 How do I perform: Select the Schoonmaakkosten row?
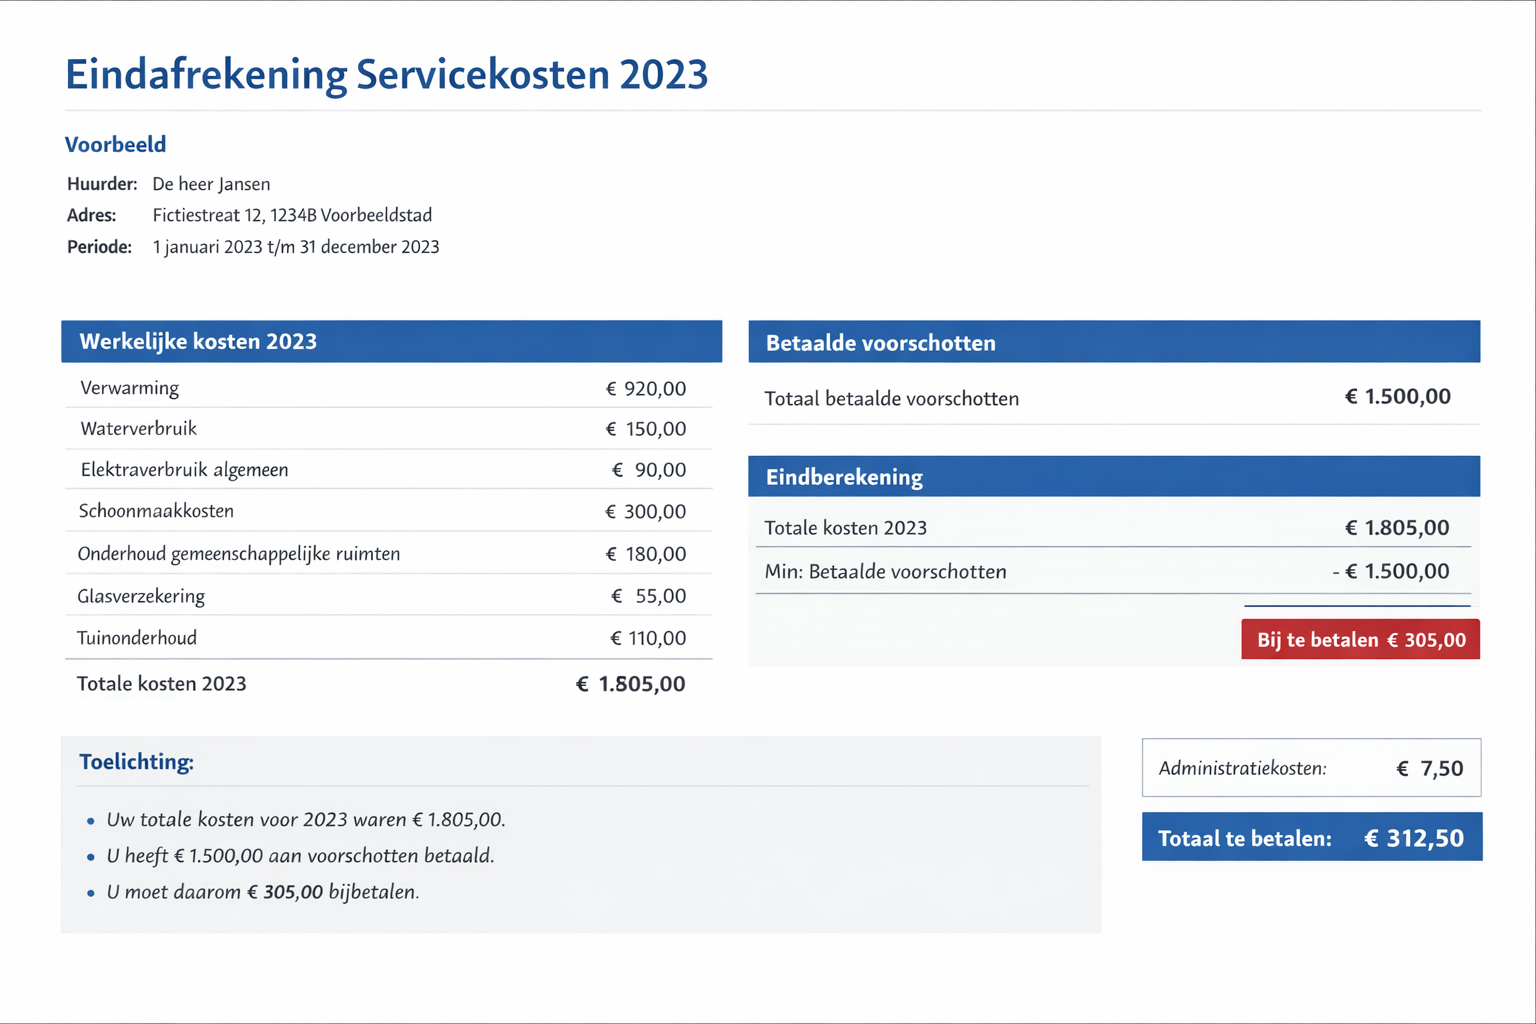388,511
